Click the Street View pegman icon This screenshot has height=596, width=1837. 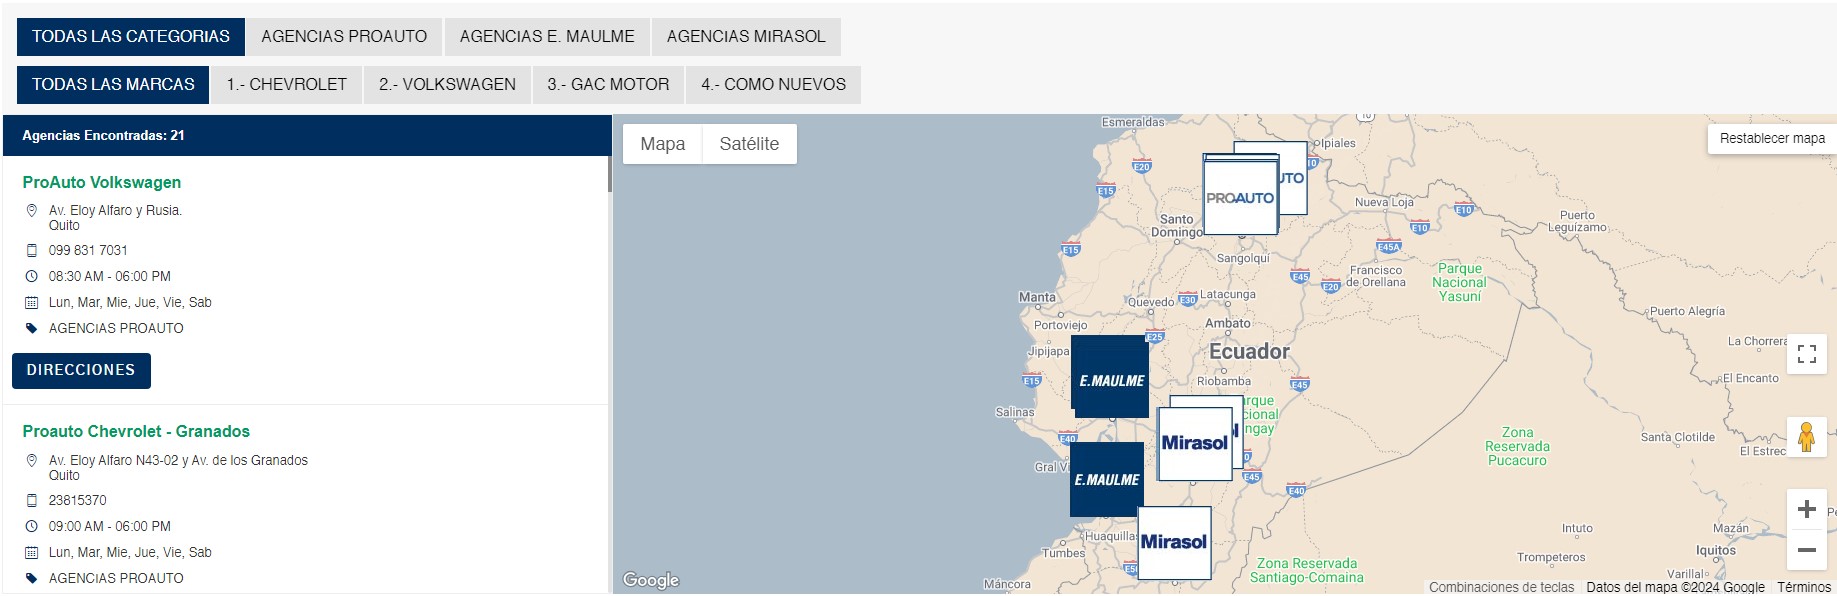pos(1806,437)
